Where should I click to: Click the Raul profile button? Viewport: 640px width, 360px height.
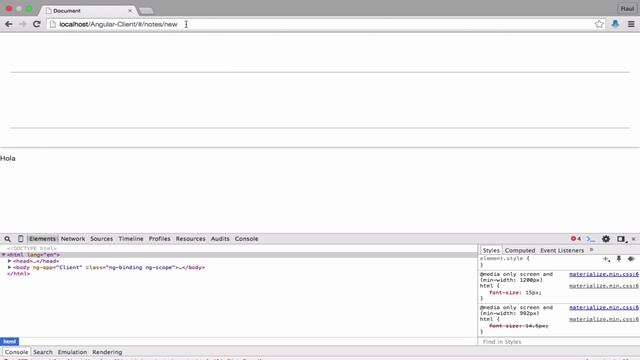[627, 9]
